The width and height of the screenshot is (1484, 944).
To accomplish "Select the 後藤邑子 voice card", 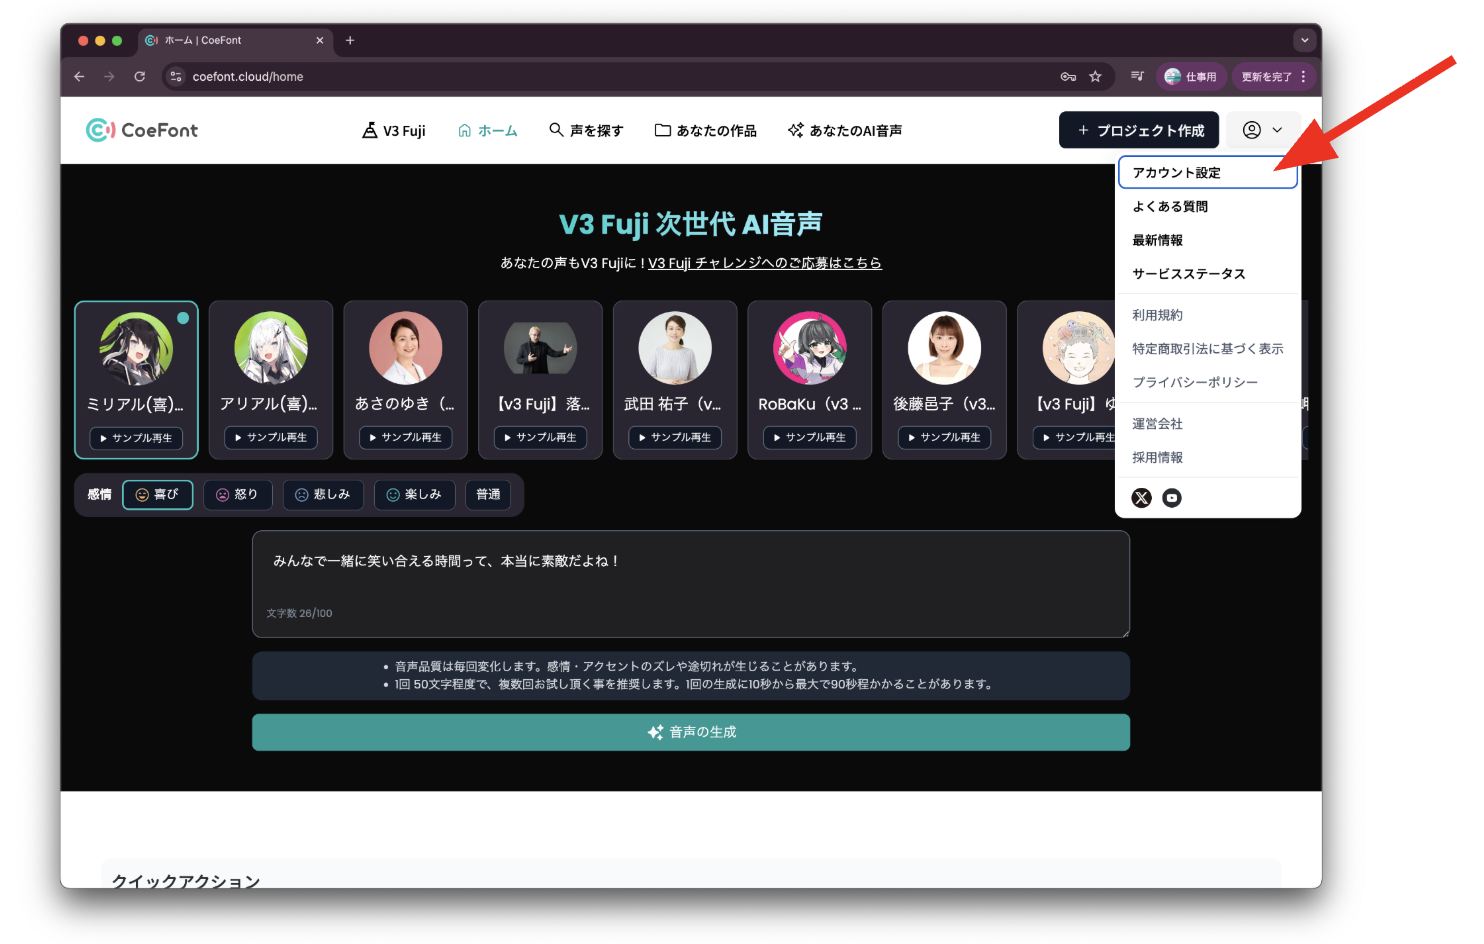I will pyautogui.click(x=944, y=380).
